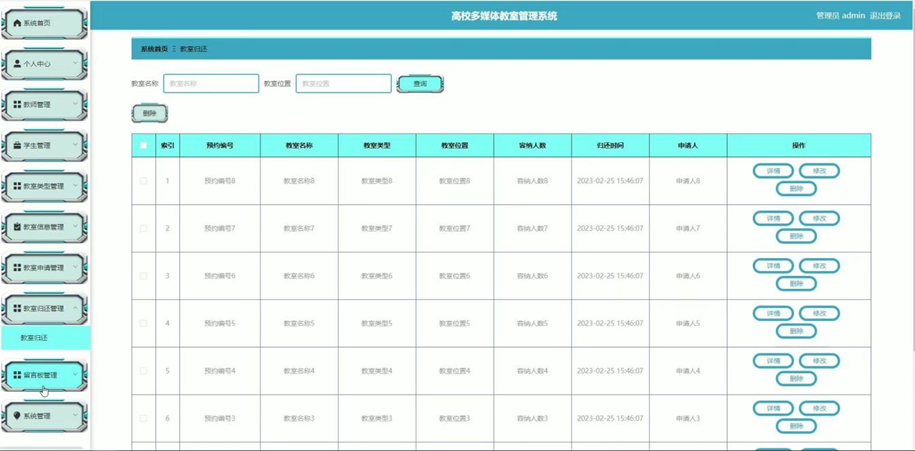Expand 学生管理 using its chevron

[75, 144]
